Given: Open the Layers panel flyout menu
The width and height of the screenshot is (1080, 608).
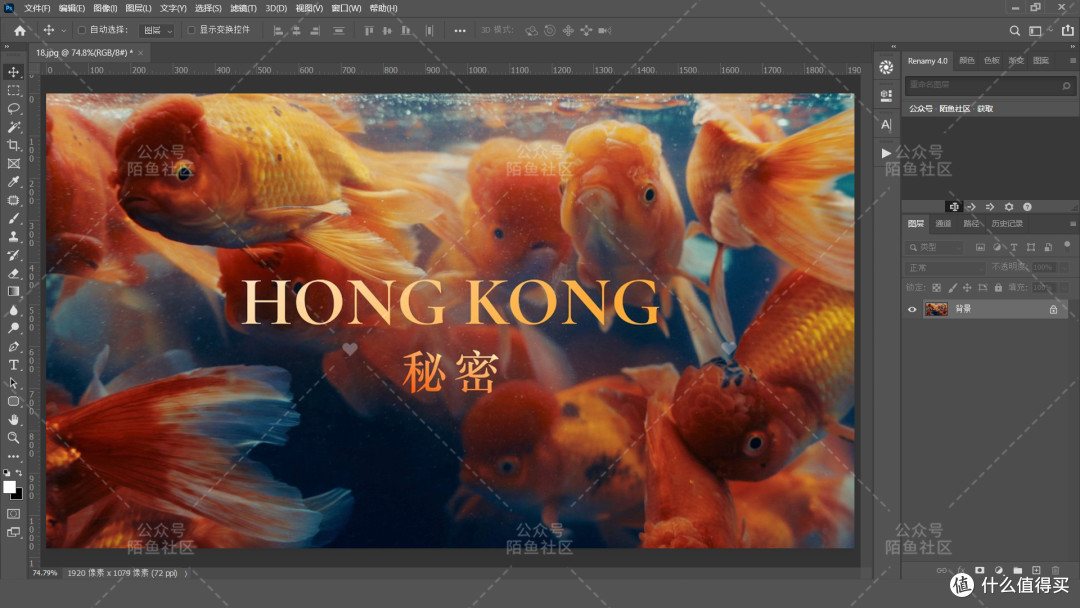Looking at the screenshot, I should pyautogui.click(x=1072, y=224).
